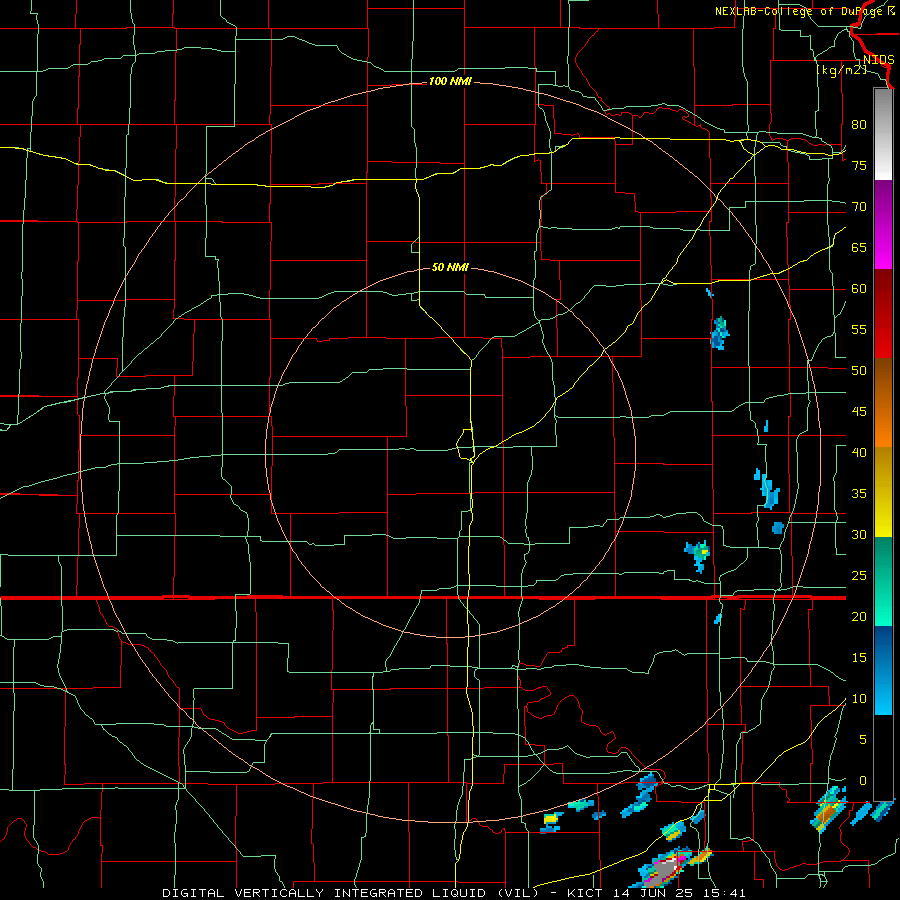
Task: Click the 50 NMI range ring label
Action: tap(450, 267)
